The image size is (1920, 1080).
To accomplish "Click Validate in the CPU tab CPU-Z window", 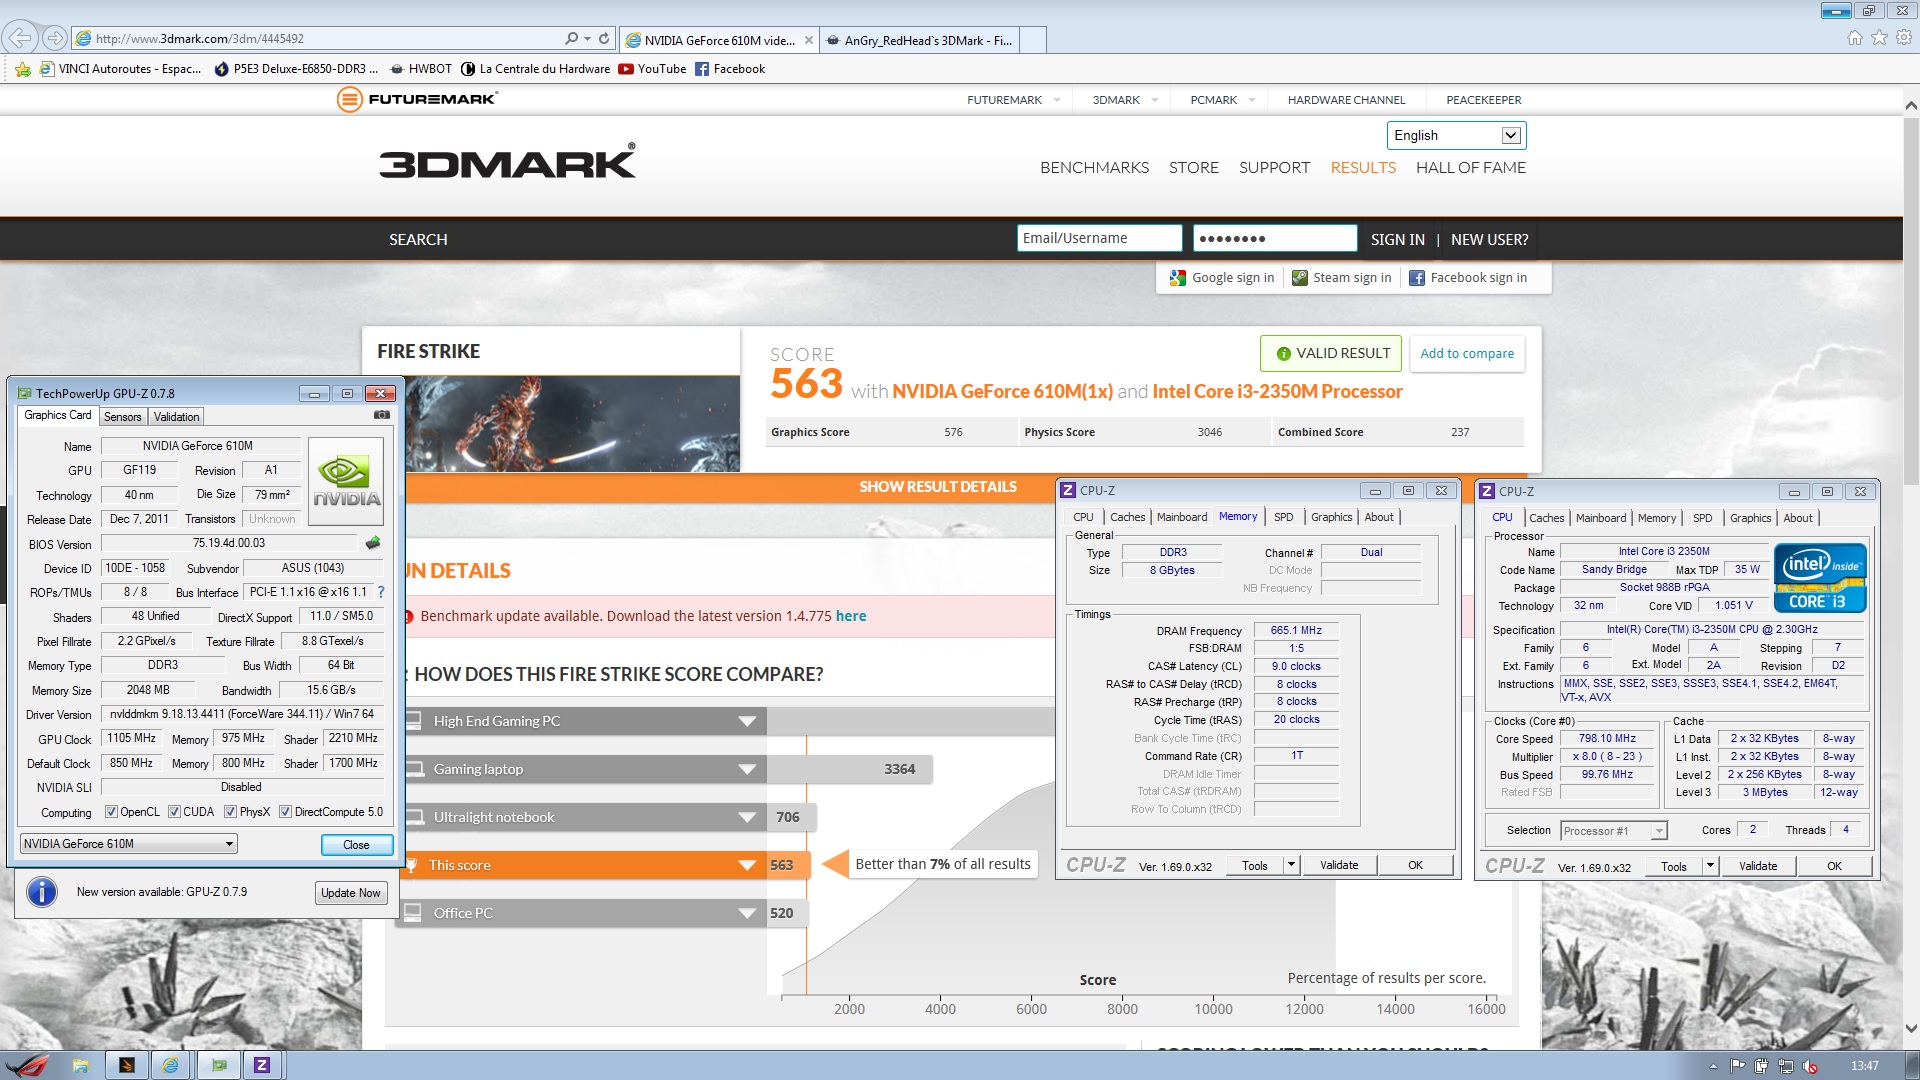I will (x=1757, y=866).
